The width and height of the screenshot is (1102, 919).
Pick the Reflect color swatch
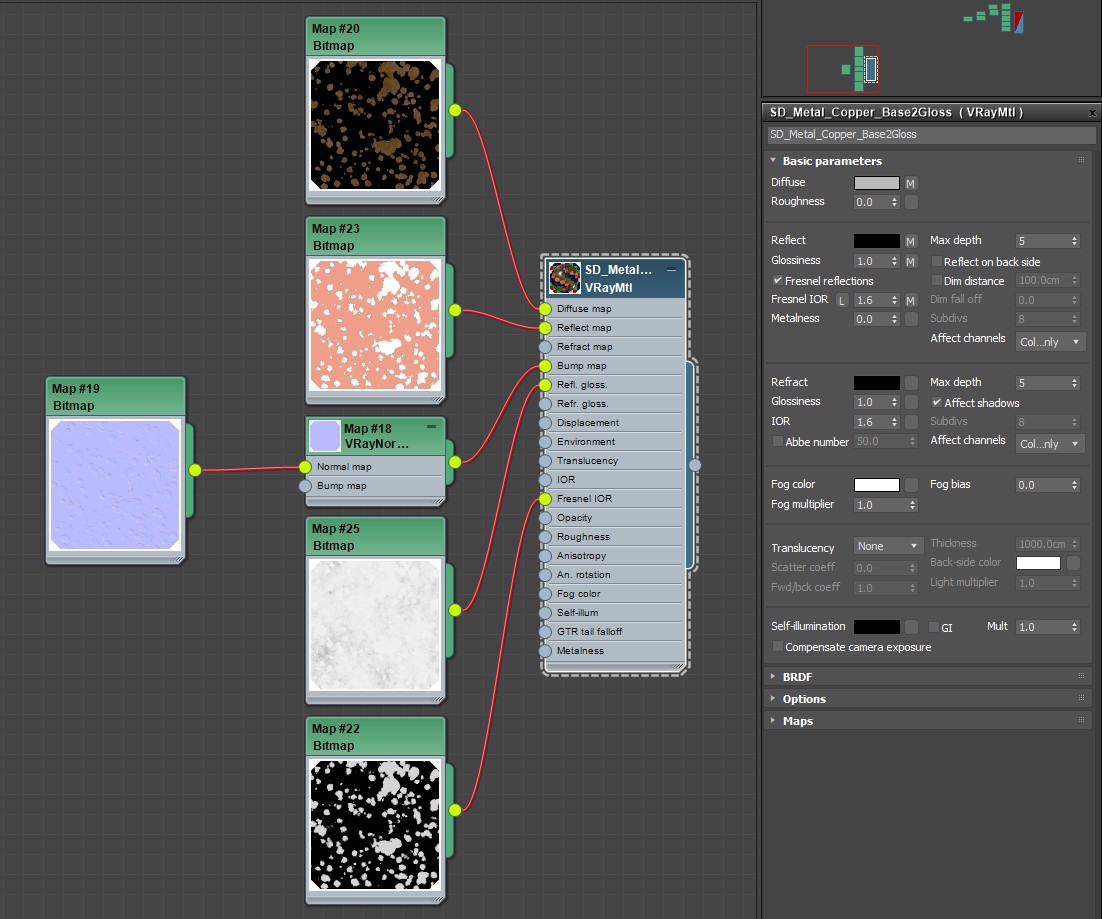click(x=876, y=241)
